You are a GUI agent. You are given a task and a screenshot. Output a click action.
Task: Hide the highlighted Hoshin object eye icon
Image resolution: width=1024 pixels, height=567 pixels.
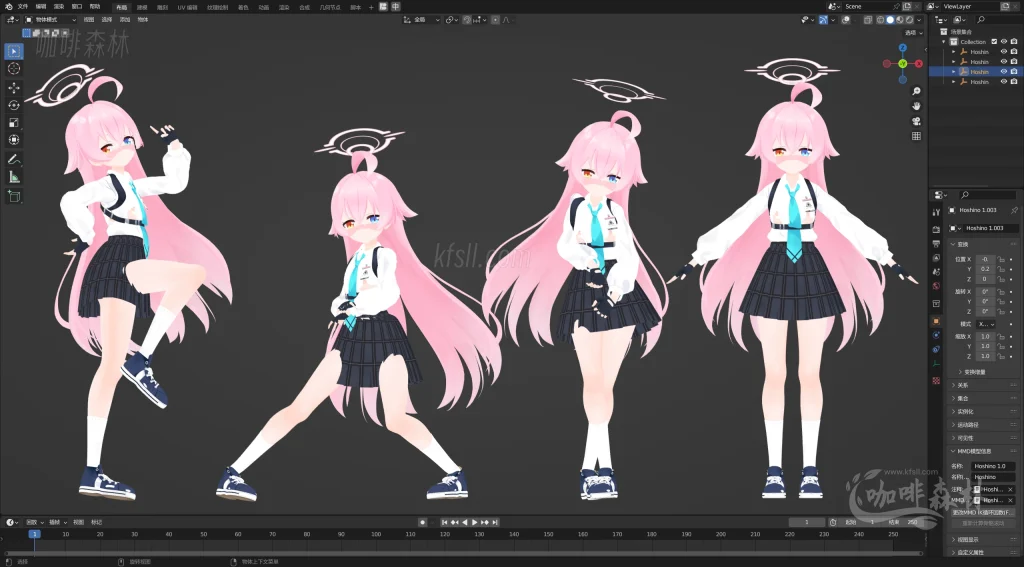point(1004,71)
